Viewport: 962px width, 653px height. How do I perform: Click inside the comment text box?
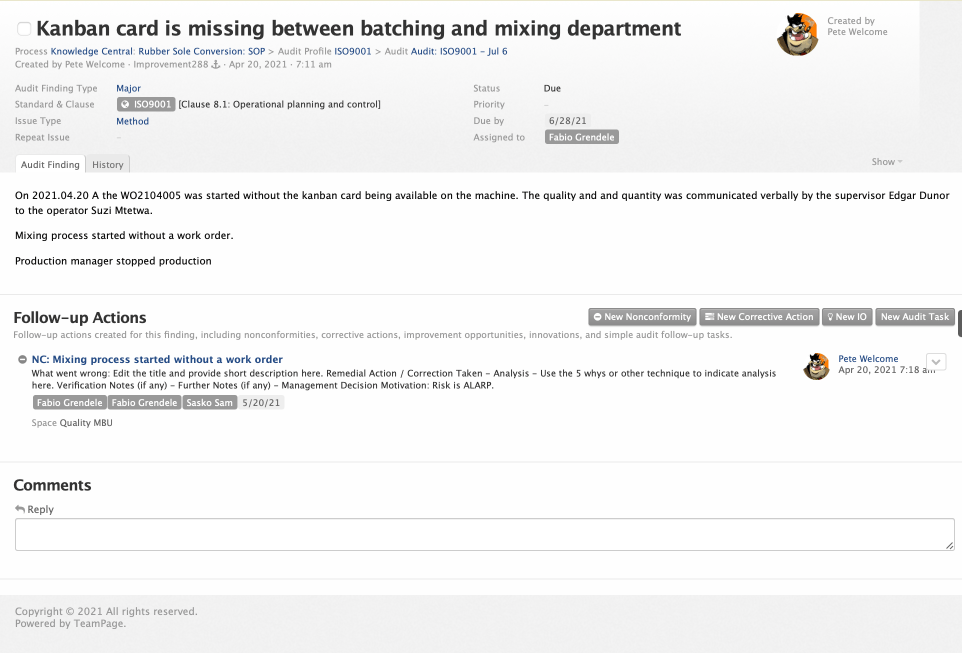pyautogui.click(x=484, y=534)
